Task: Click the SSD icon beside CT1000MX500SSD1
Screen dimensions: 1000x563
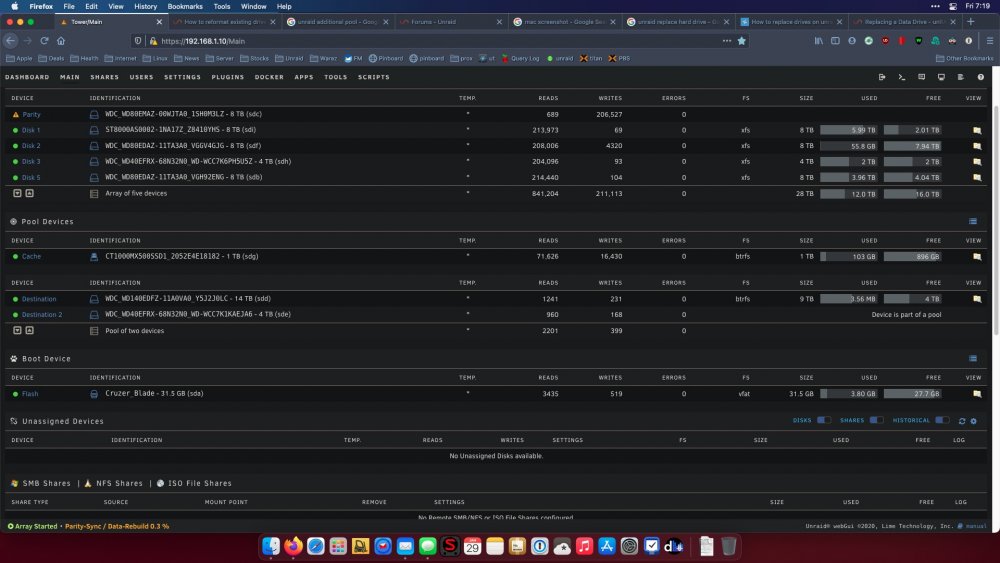Action: (x=94, y=257)
